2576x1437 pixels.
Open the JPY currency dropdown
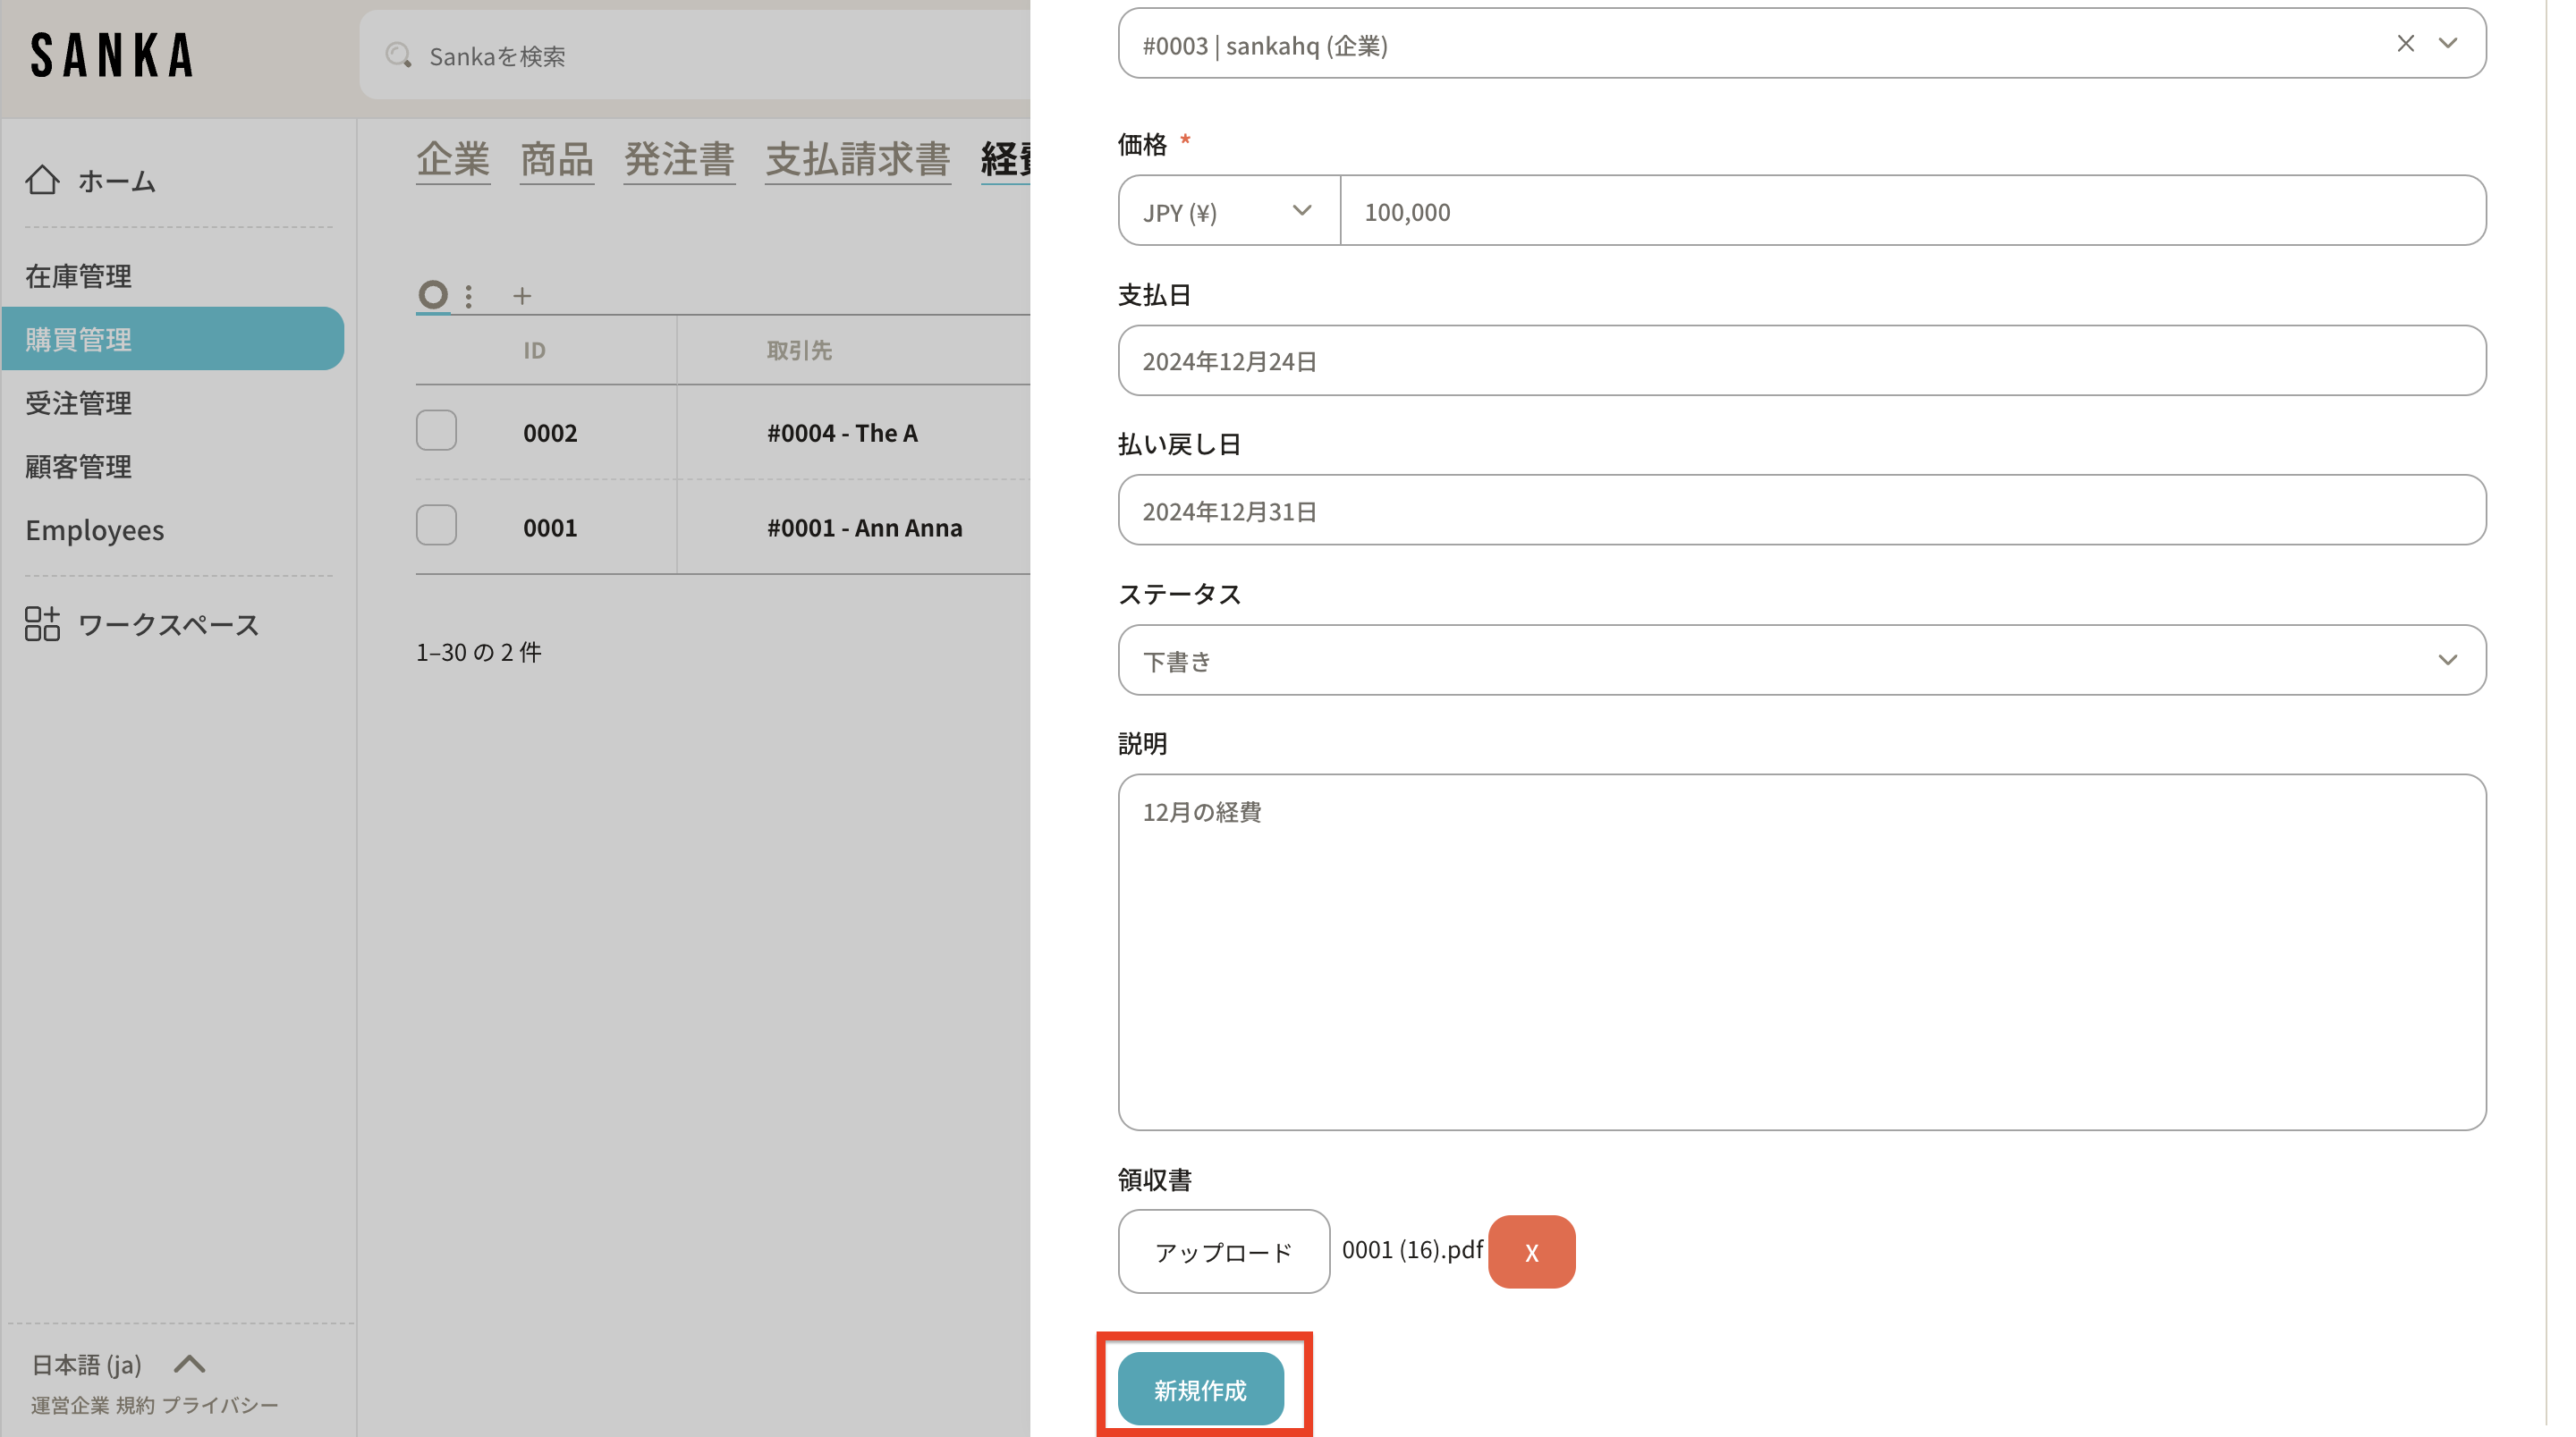click(1228, 211)
